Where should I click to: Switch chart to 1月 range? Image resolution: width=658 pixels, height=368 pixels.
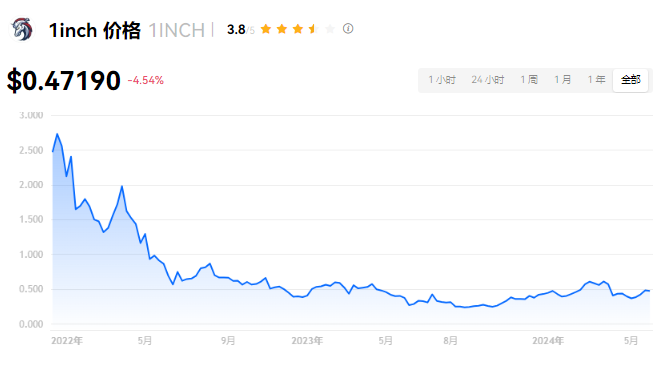563,80
